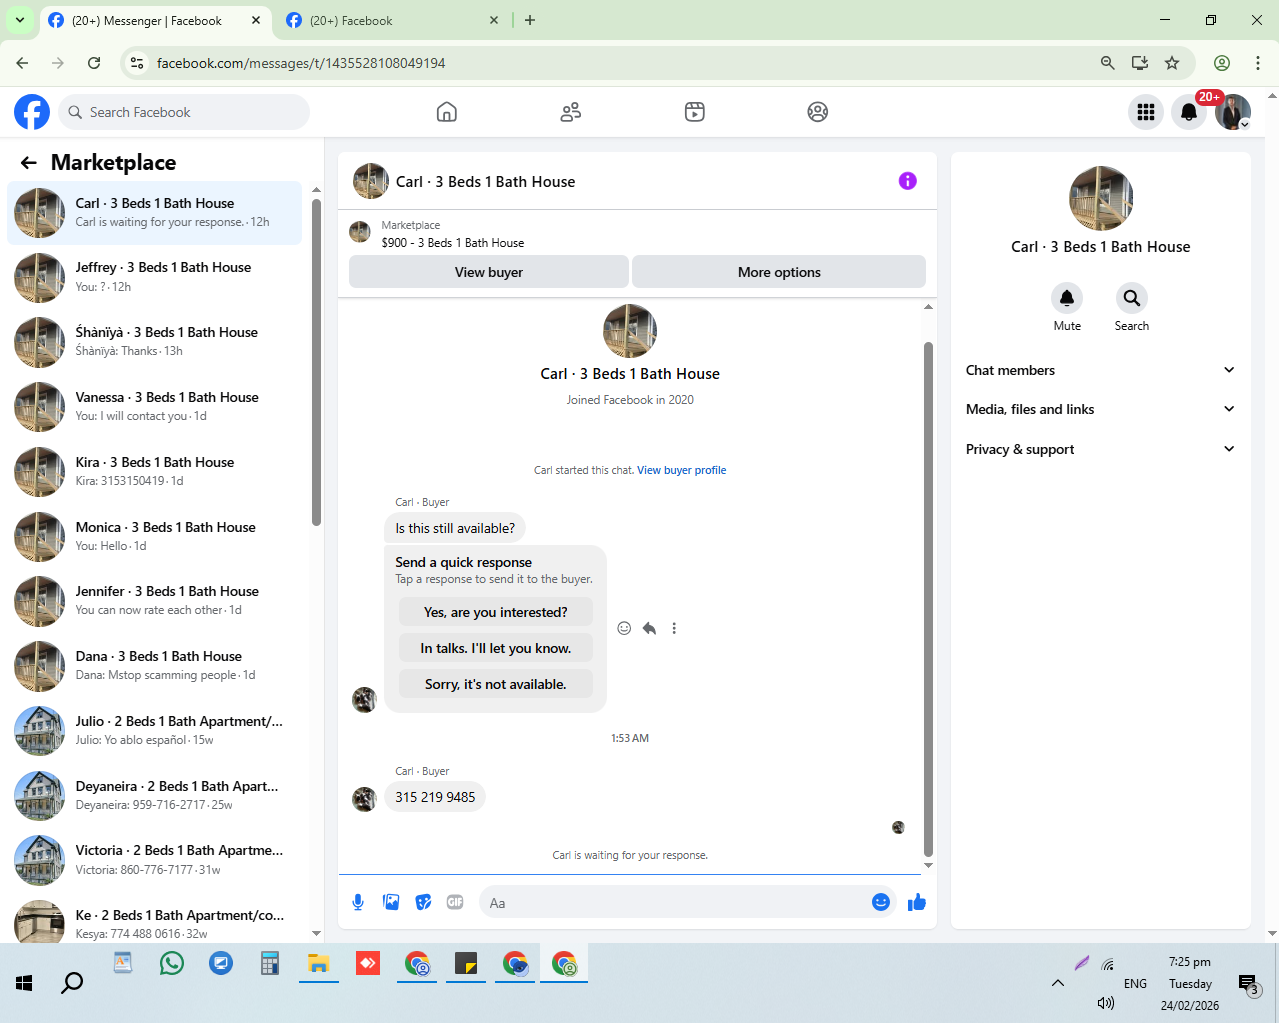The height and width of the screenshot is (1023, 1279).
Task: Open the Groups icon in top navigation
Action: click(x=818, y=112)
